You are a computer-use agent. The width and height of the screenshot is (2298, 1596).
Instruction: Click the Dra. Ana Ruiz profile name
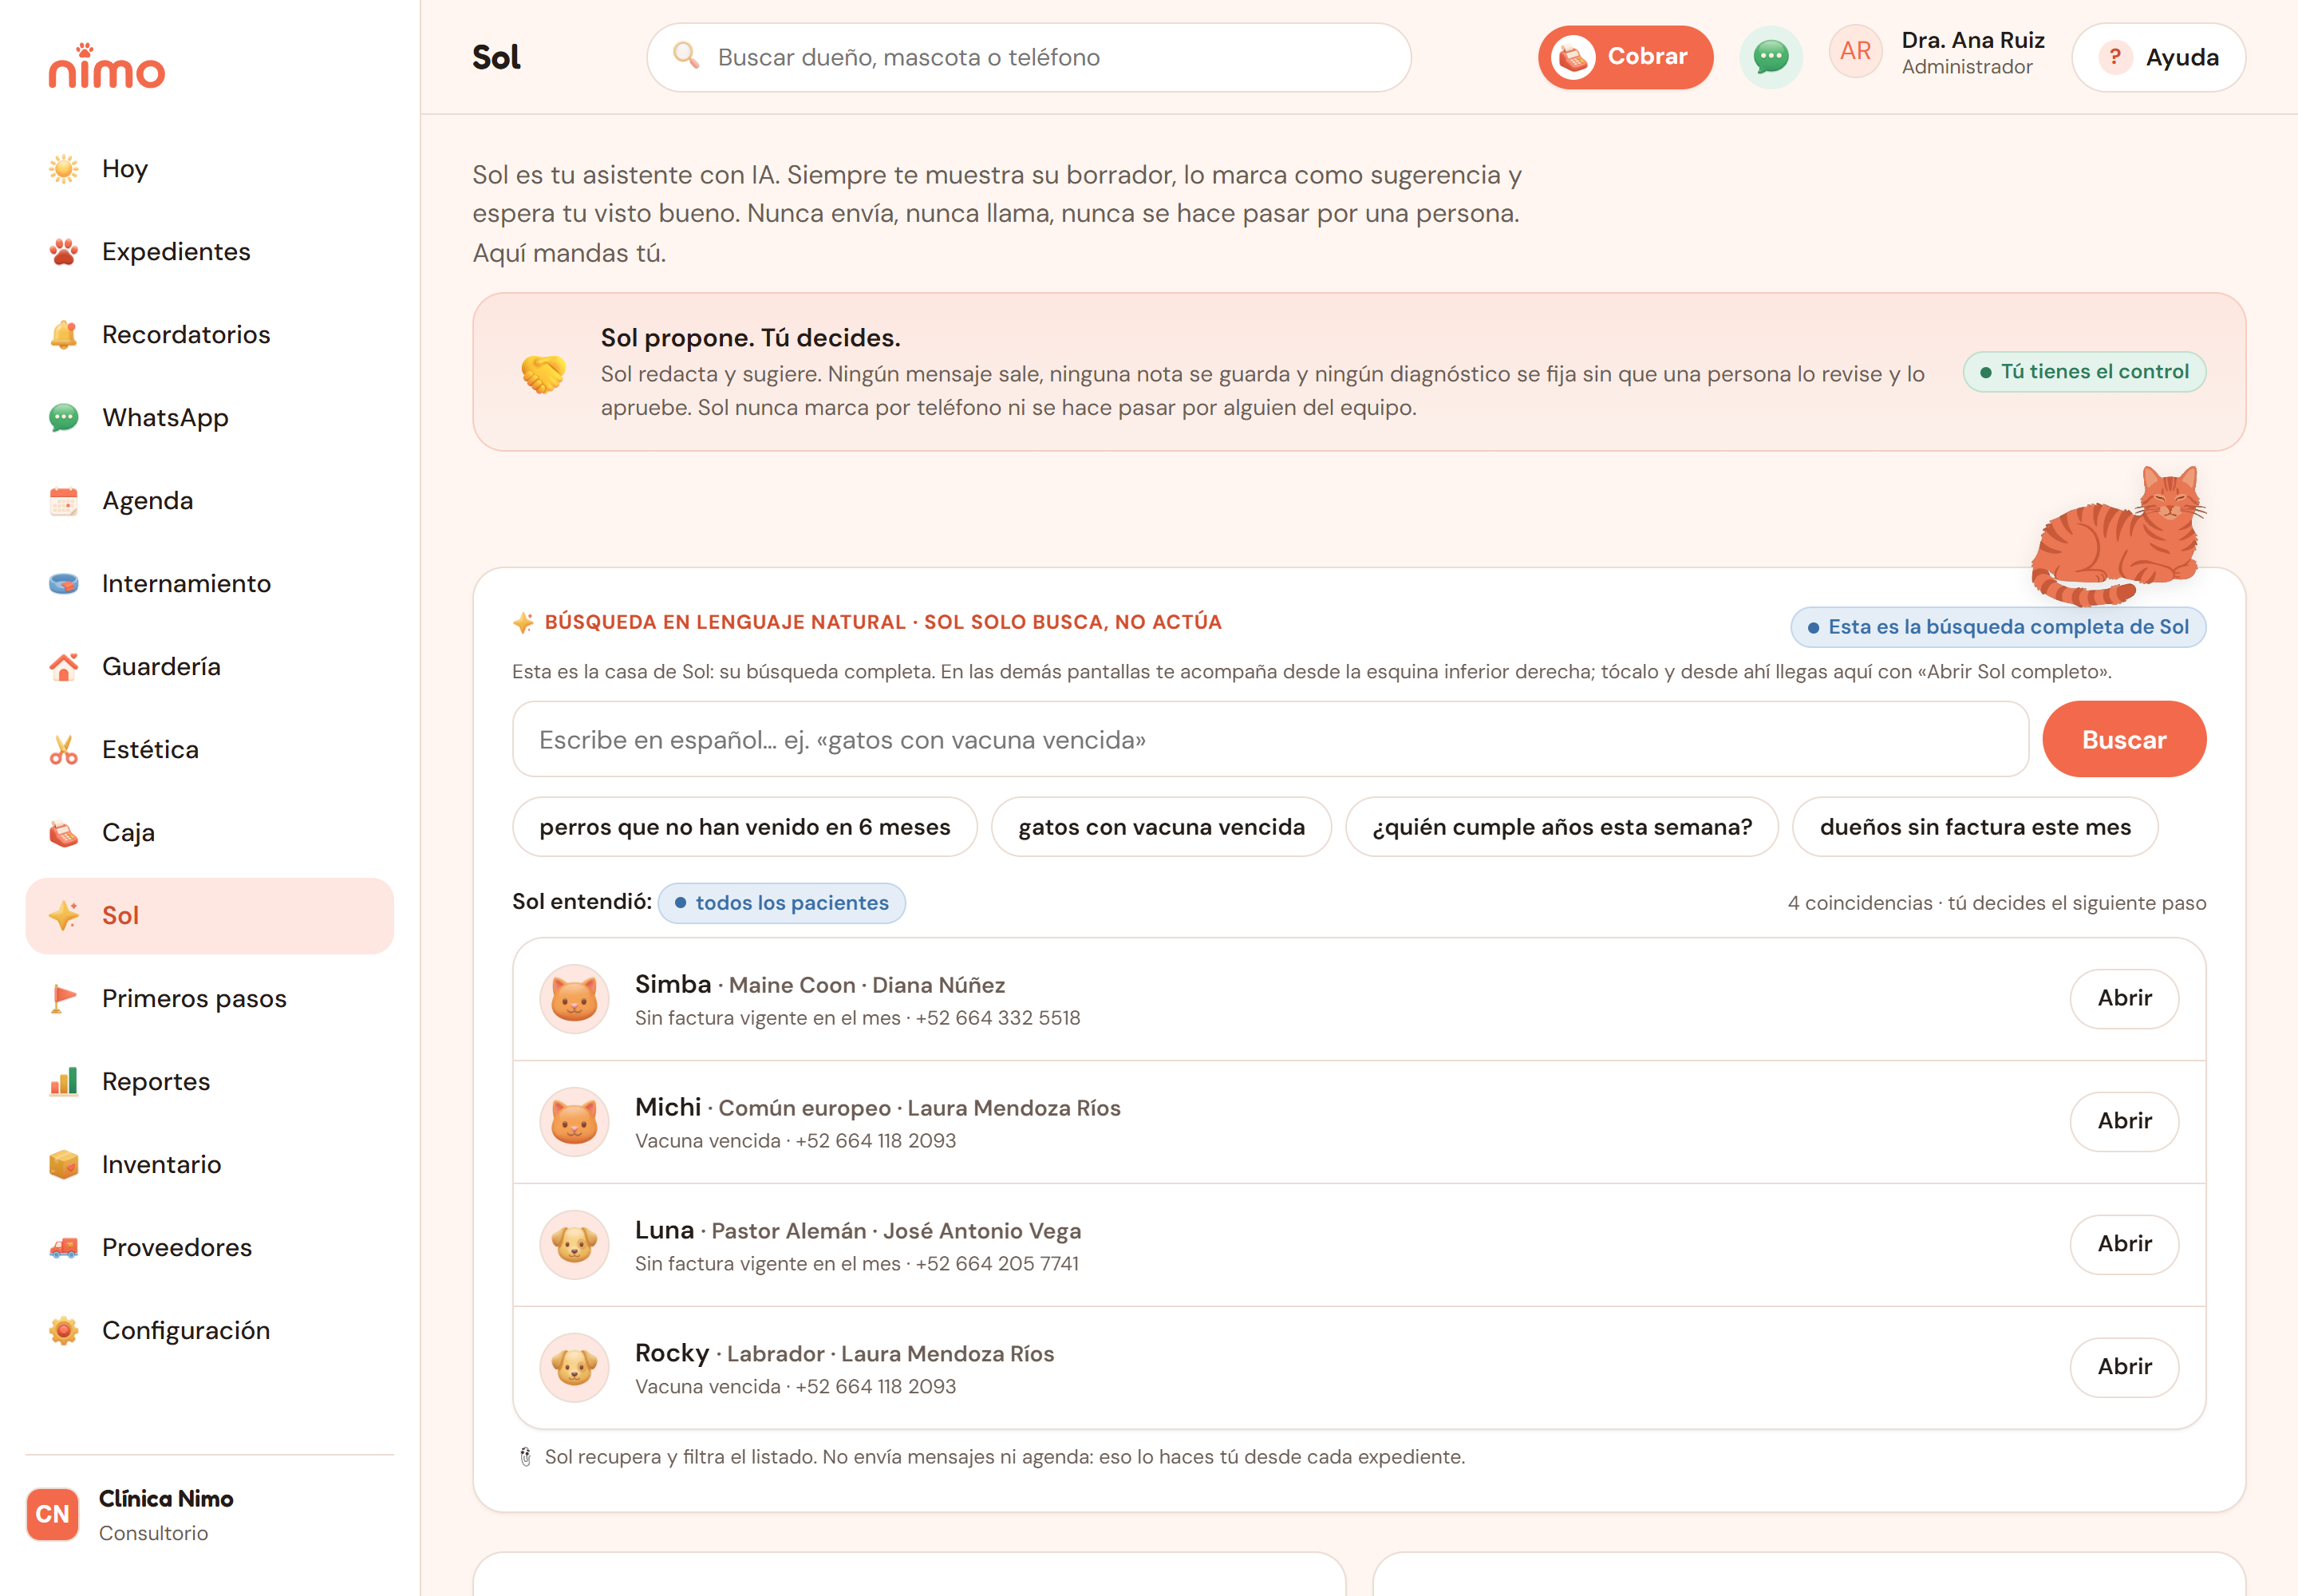1973,40
